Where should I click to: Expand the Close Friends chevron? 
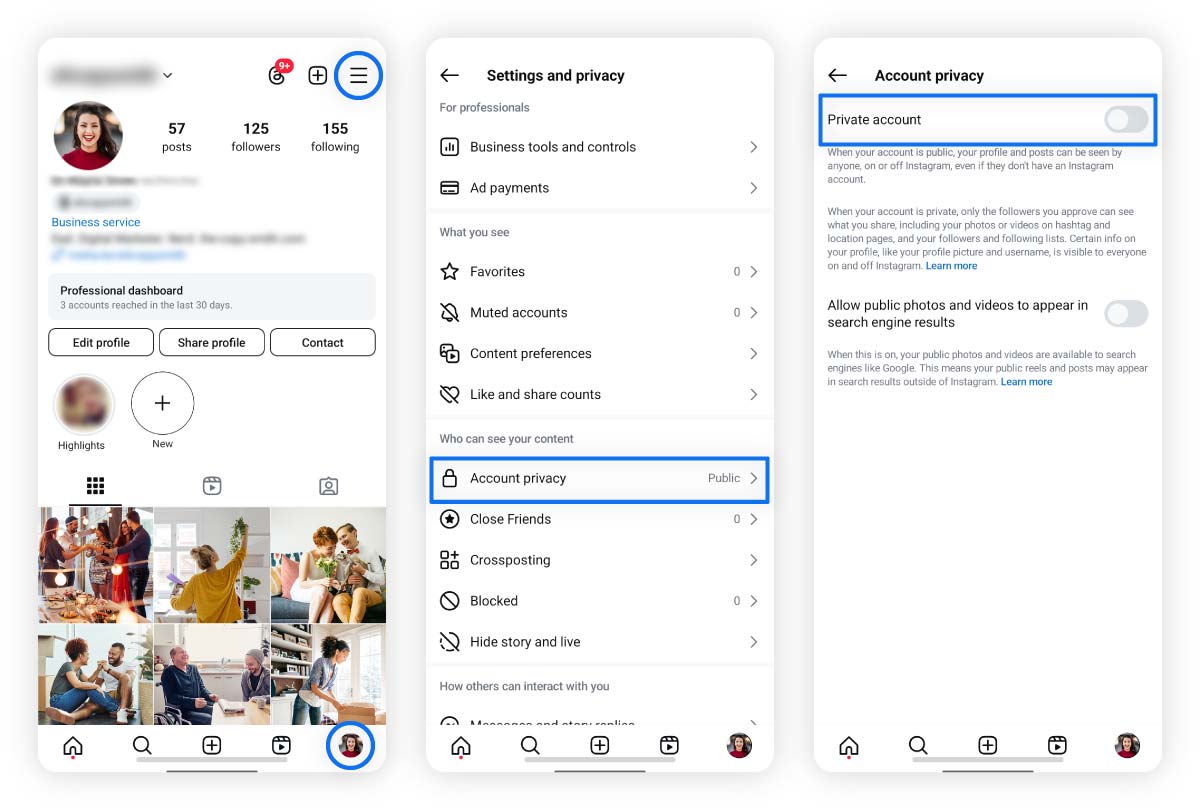point(754,519)
